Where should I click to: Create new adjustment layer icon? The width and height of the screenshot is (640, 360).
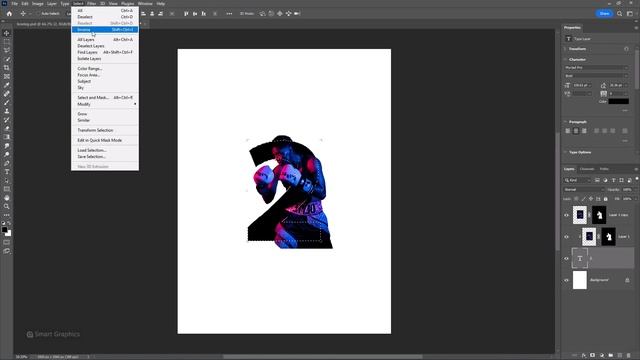coord(602,356)
